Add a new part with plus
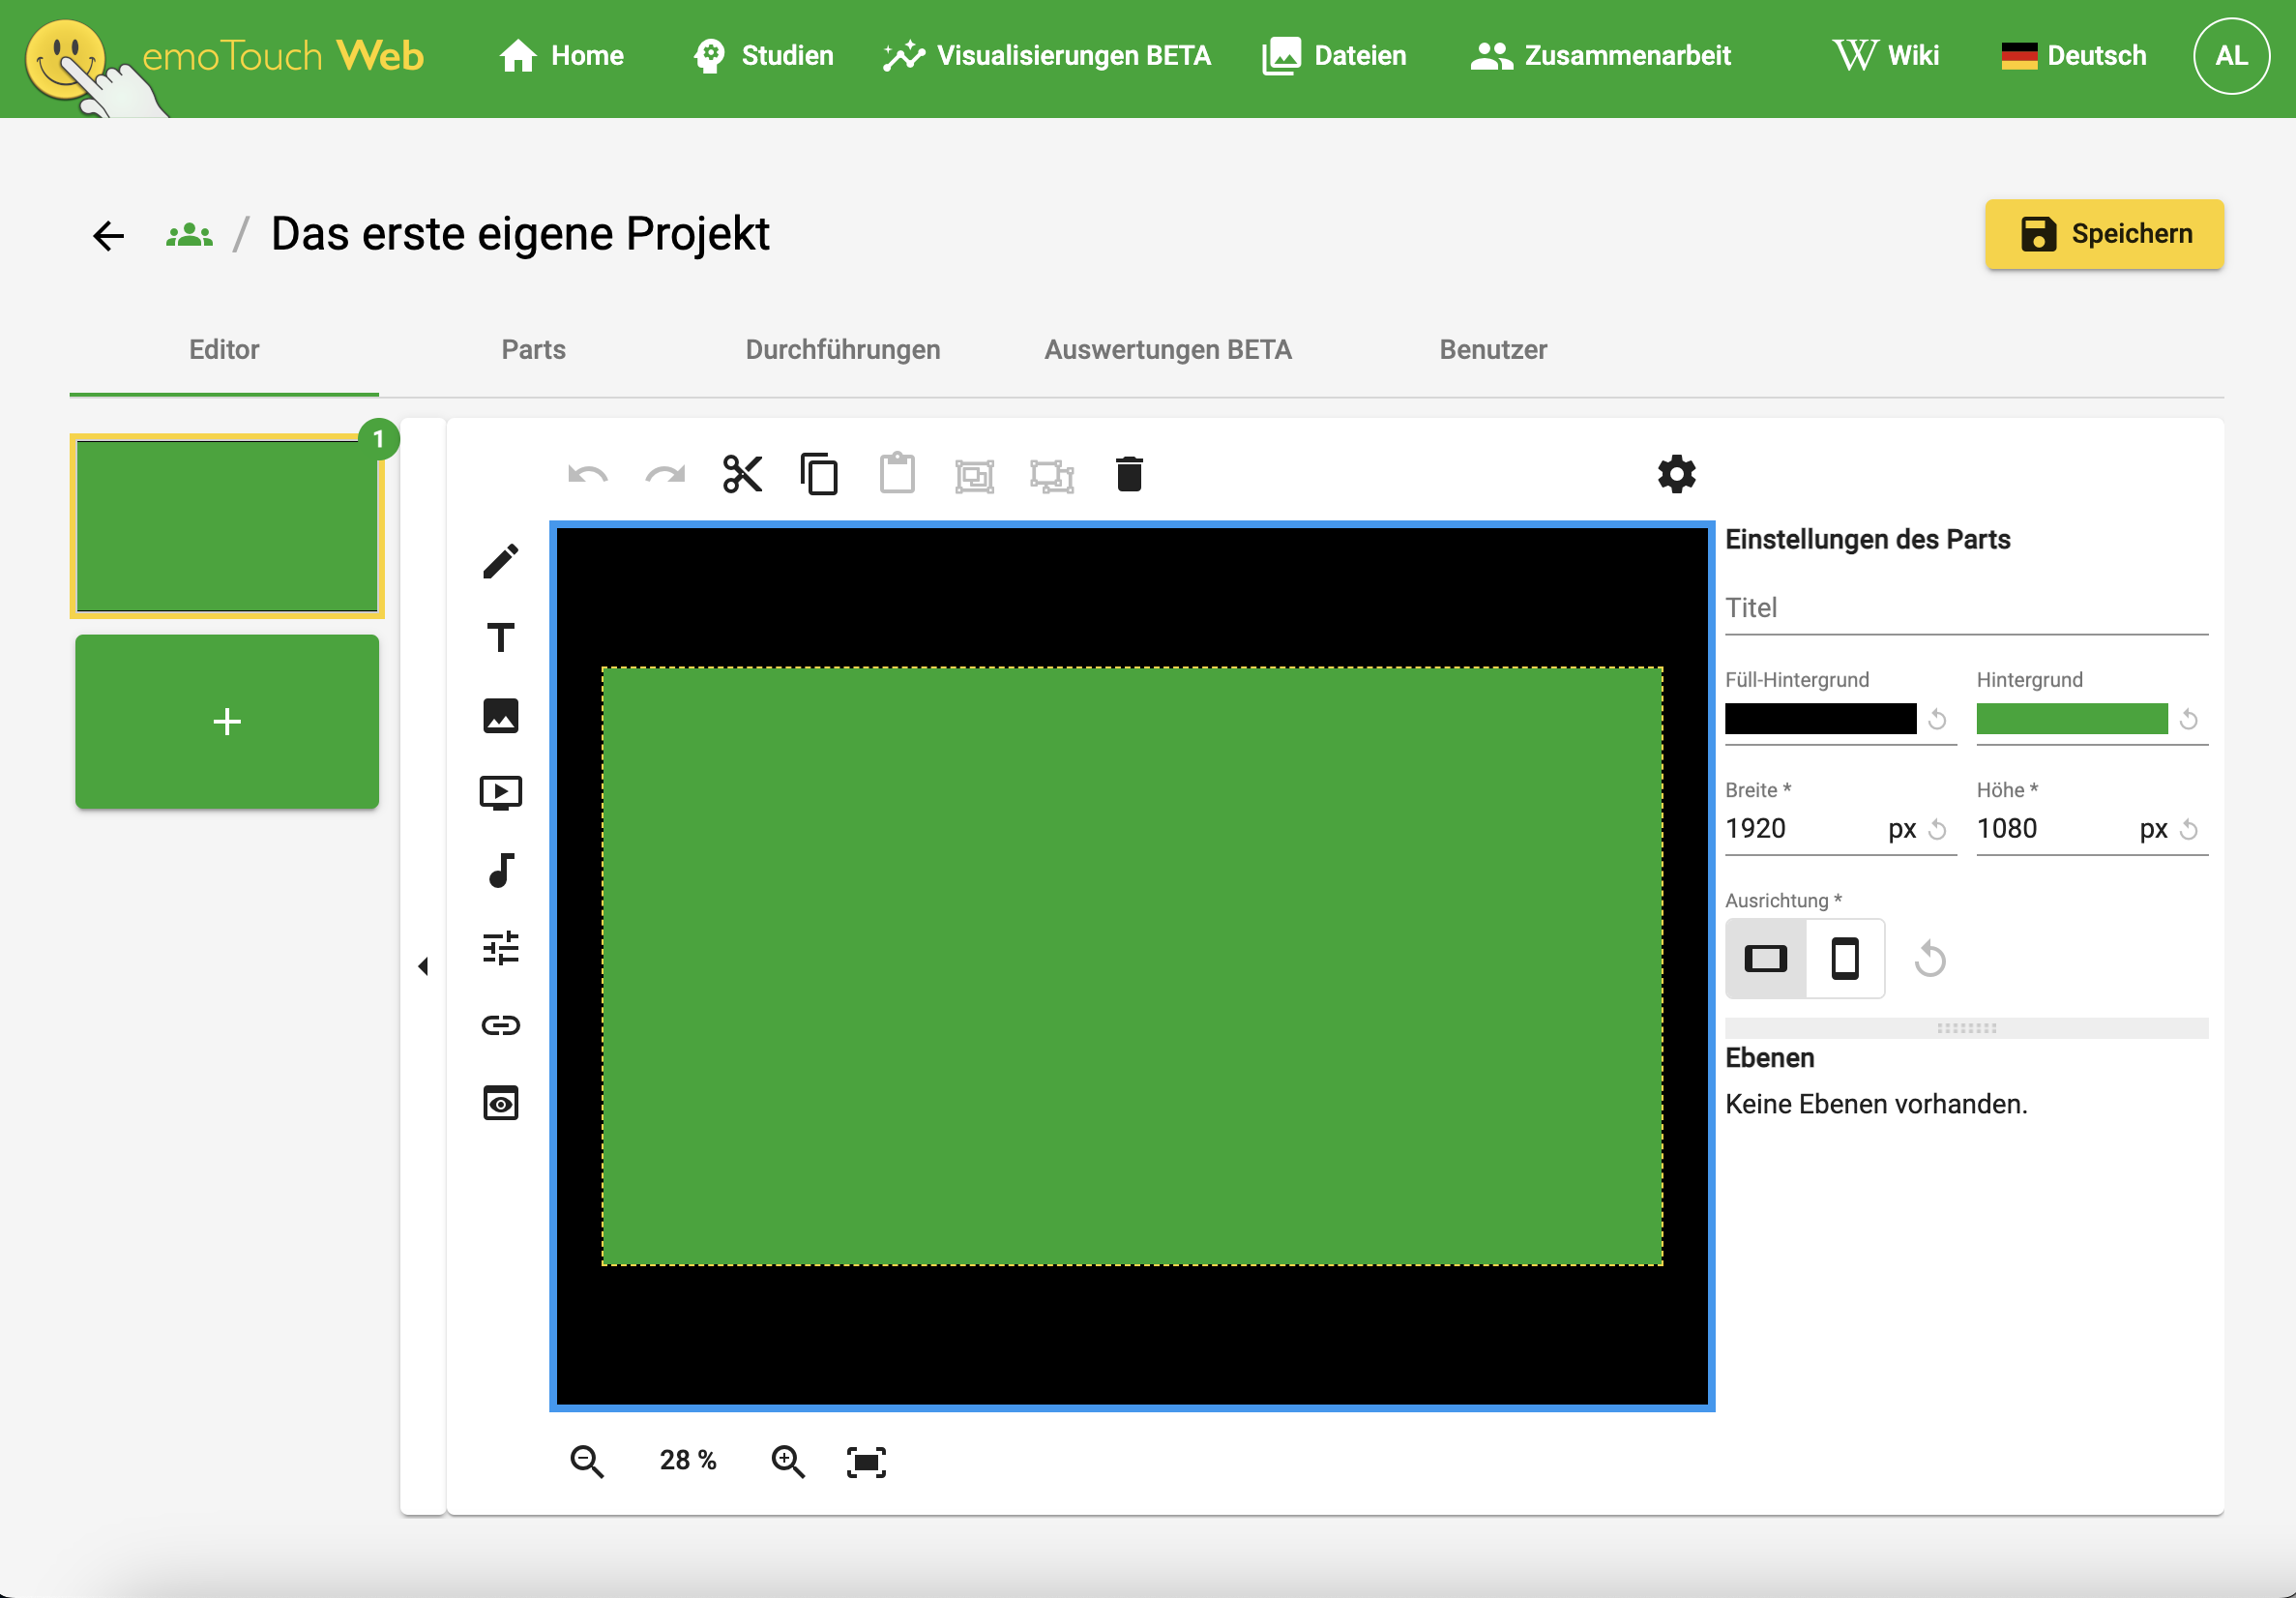2296x1598 pixels. [227, 721]
